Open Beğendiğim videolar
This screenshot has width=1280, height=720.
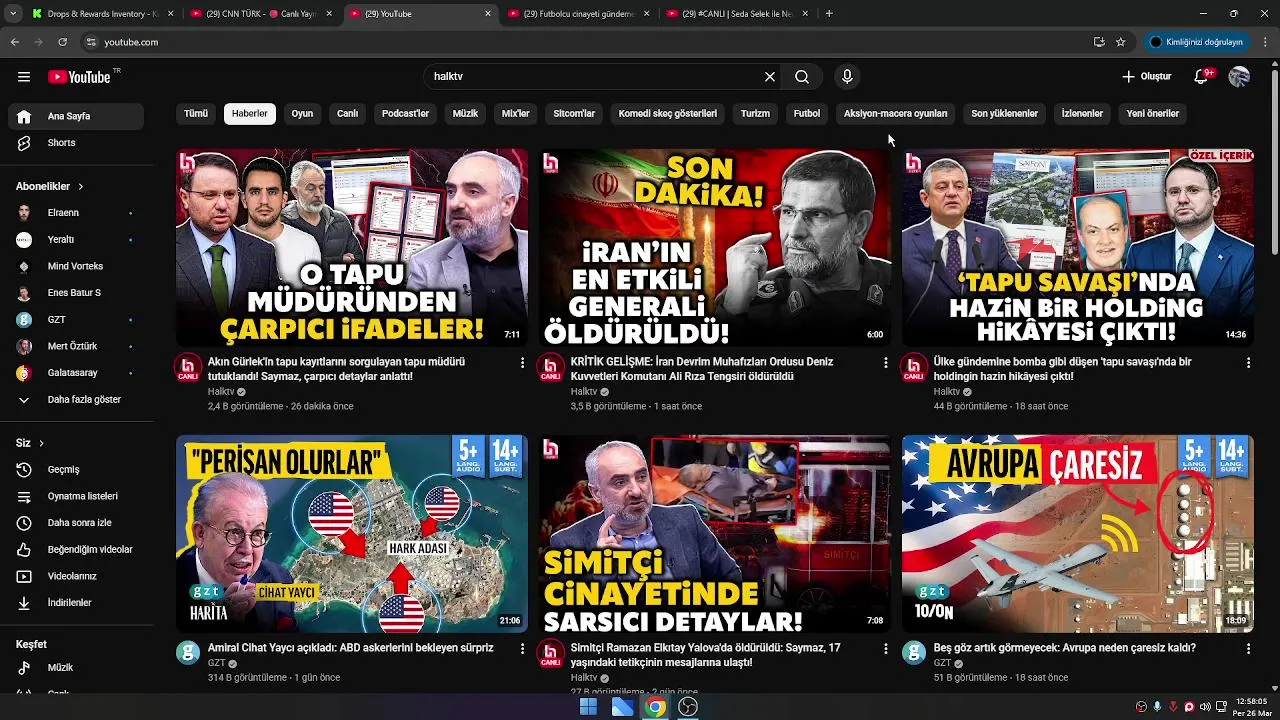(x=76, y=550)
